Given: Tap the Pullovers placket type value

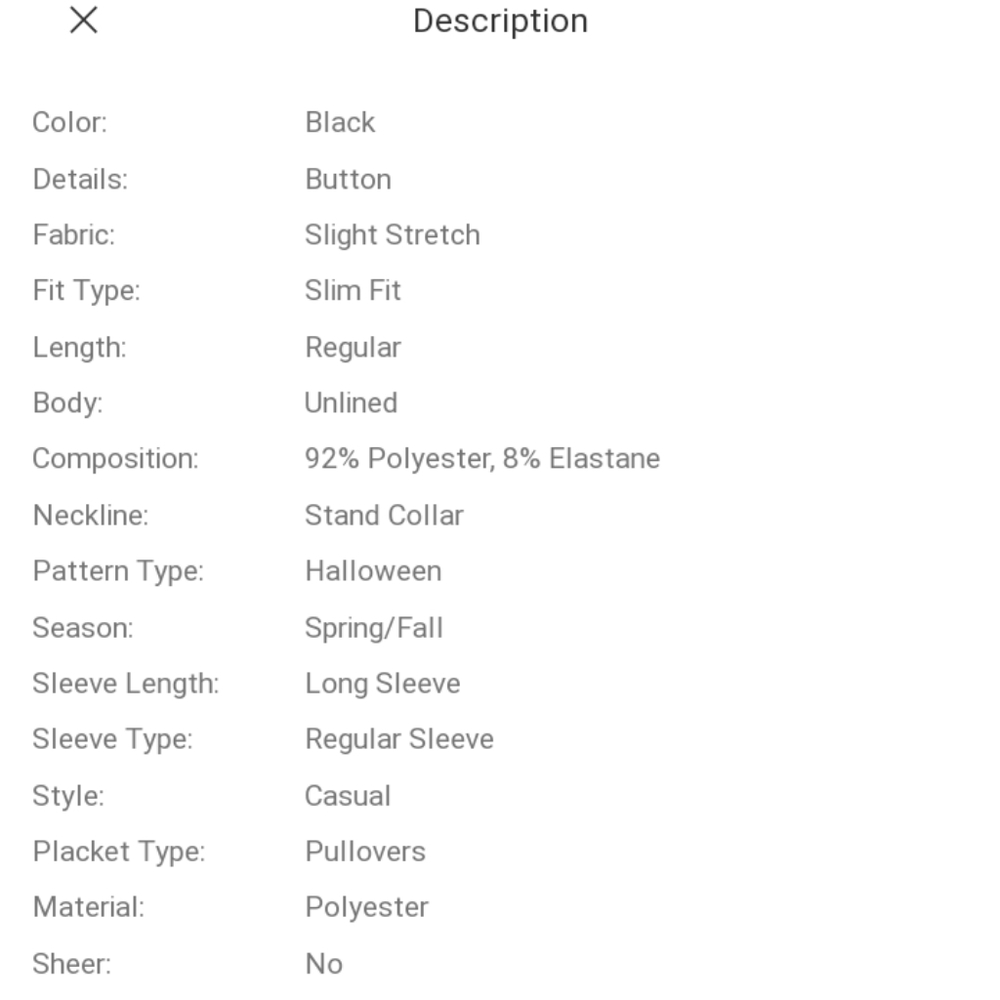Looking at the screenshot, I should pyautogui.click(x=365, y=852).
